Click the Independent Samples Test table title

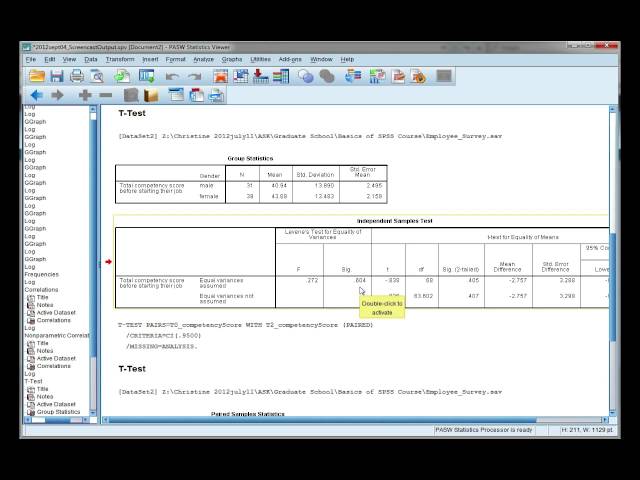[x=395, y=221]
